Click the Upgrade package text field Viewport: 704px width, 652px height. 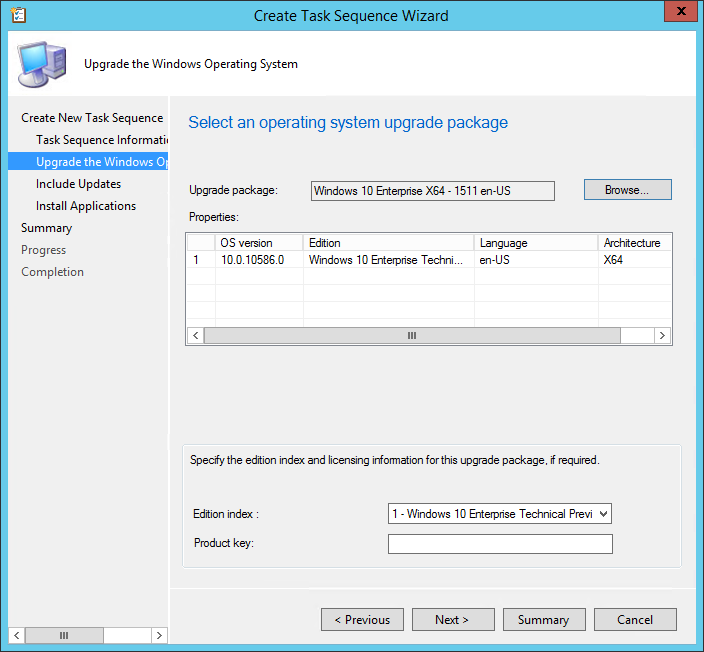433,191
